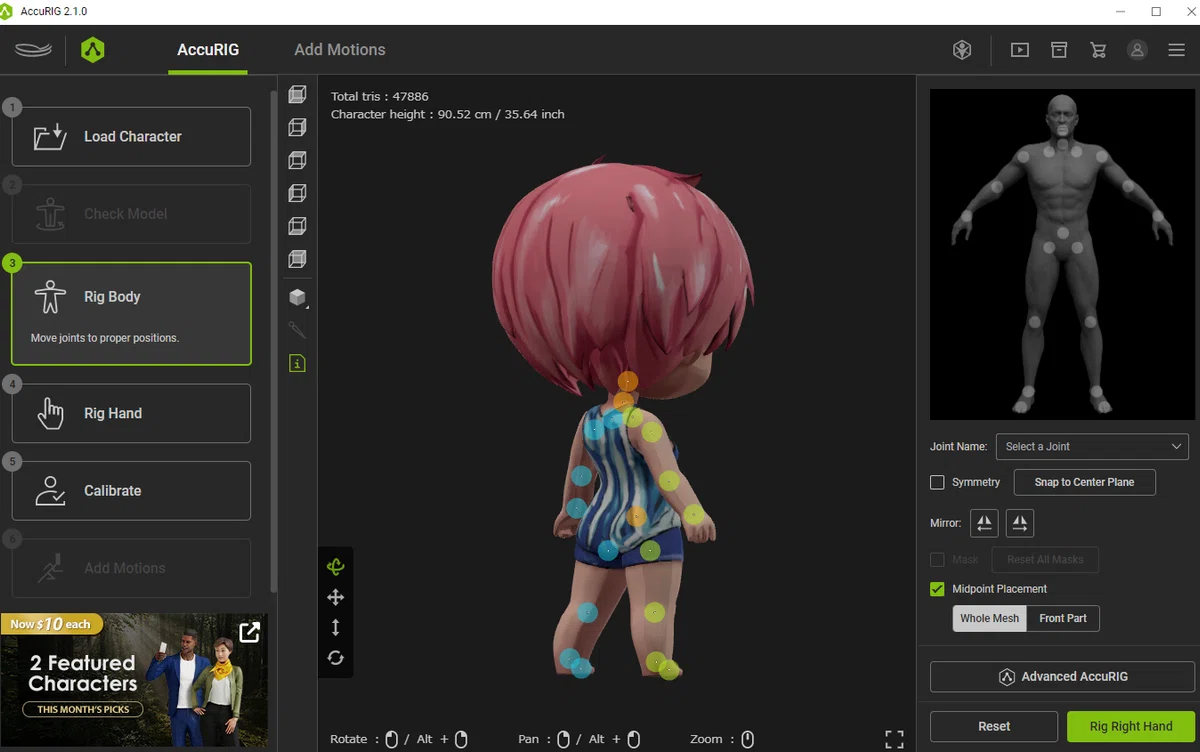The image size is (1200, 752).
Task: Select the Whole Mesh option
Action: click(989, 618)
